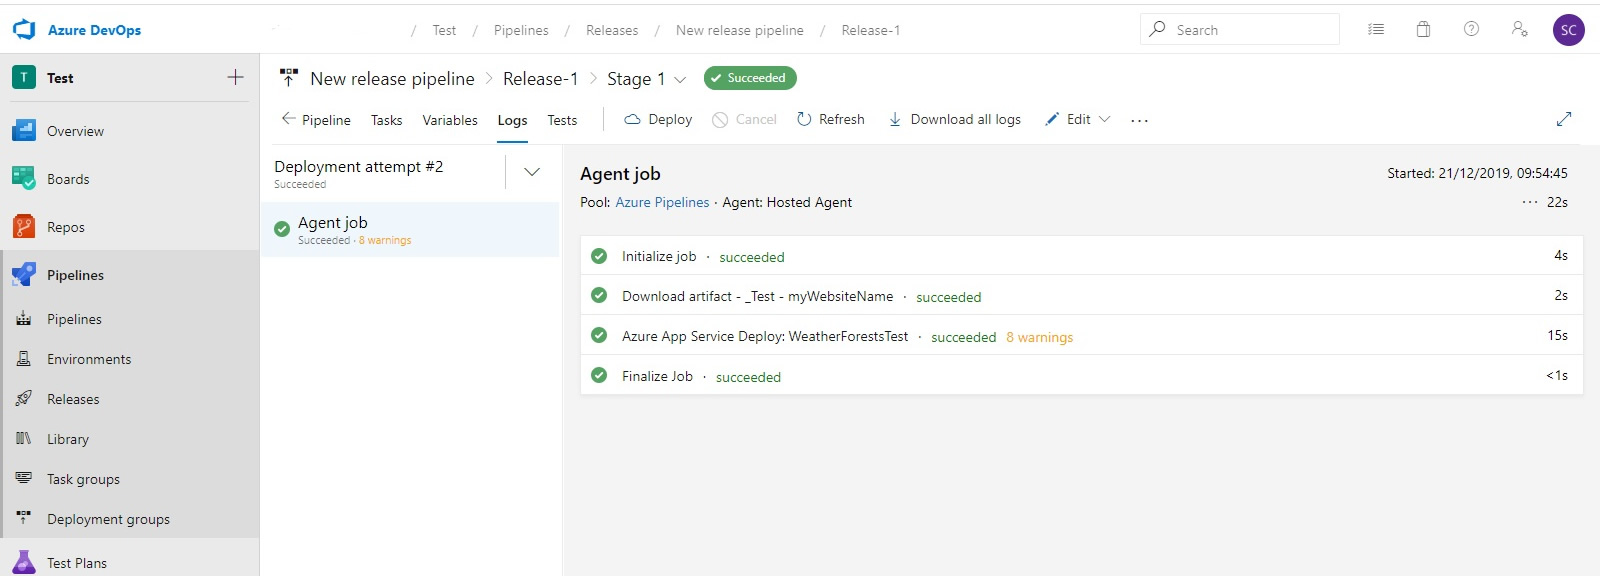Go back to Pipeline view

(x=316, y=119)
